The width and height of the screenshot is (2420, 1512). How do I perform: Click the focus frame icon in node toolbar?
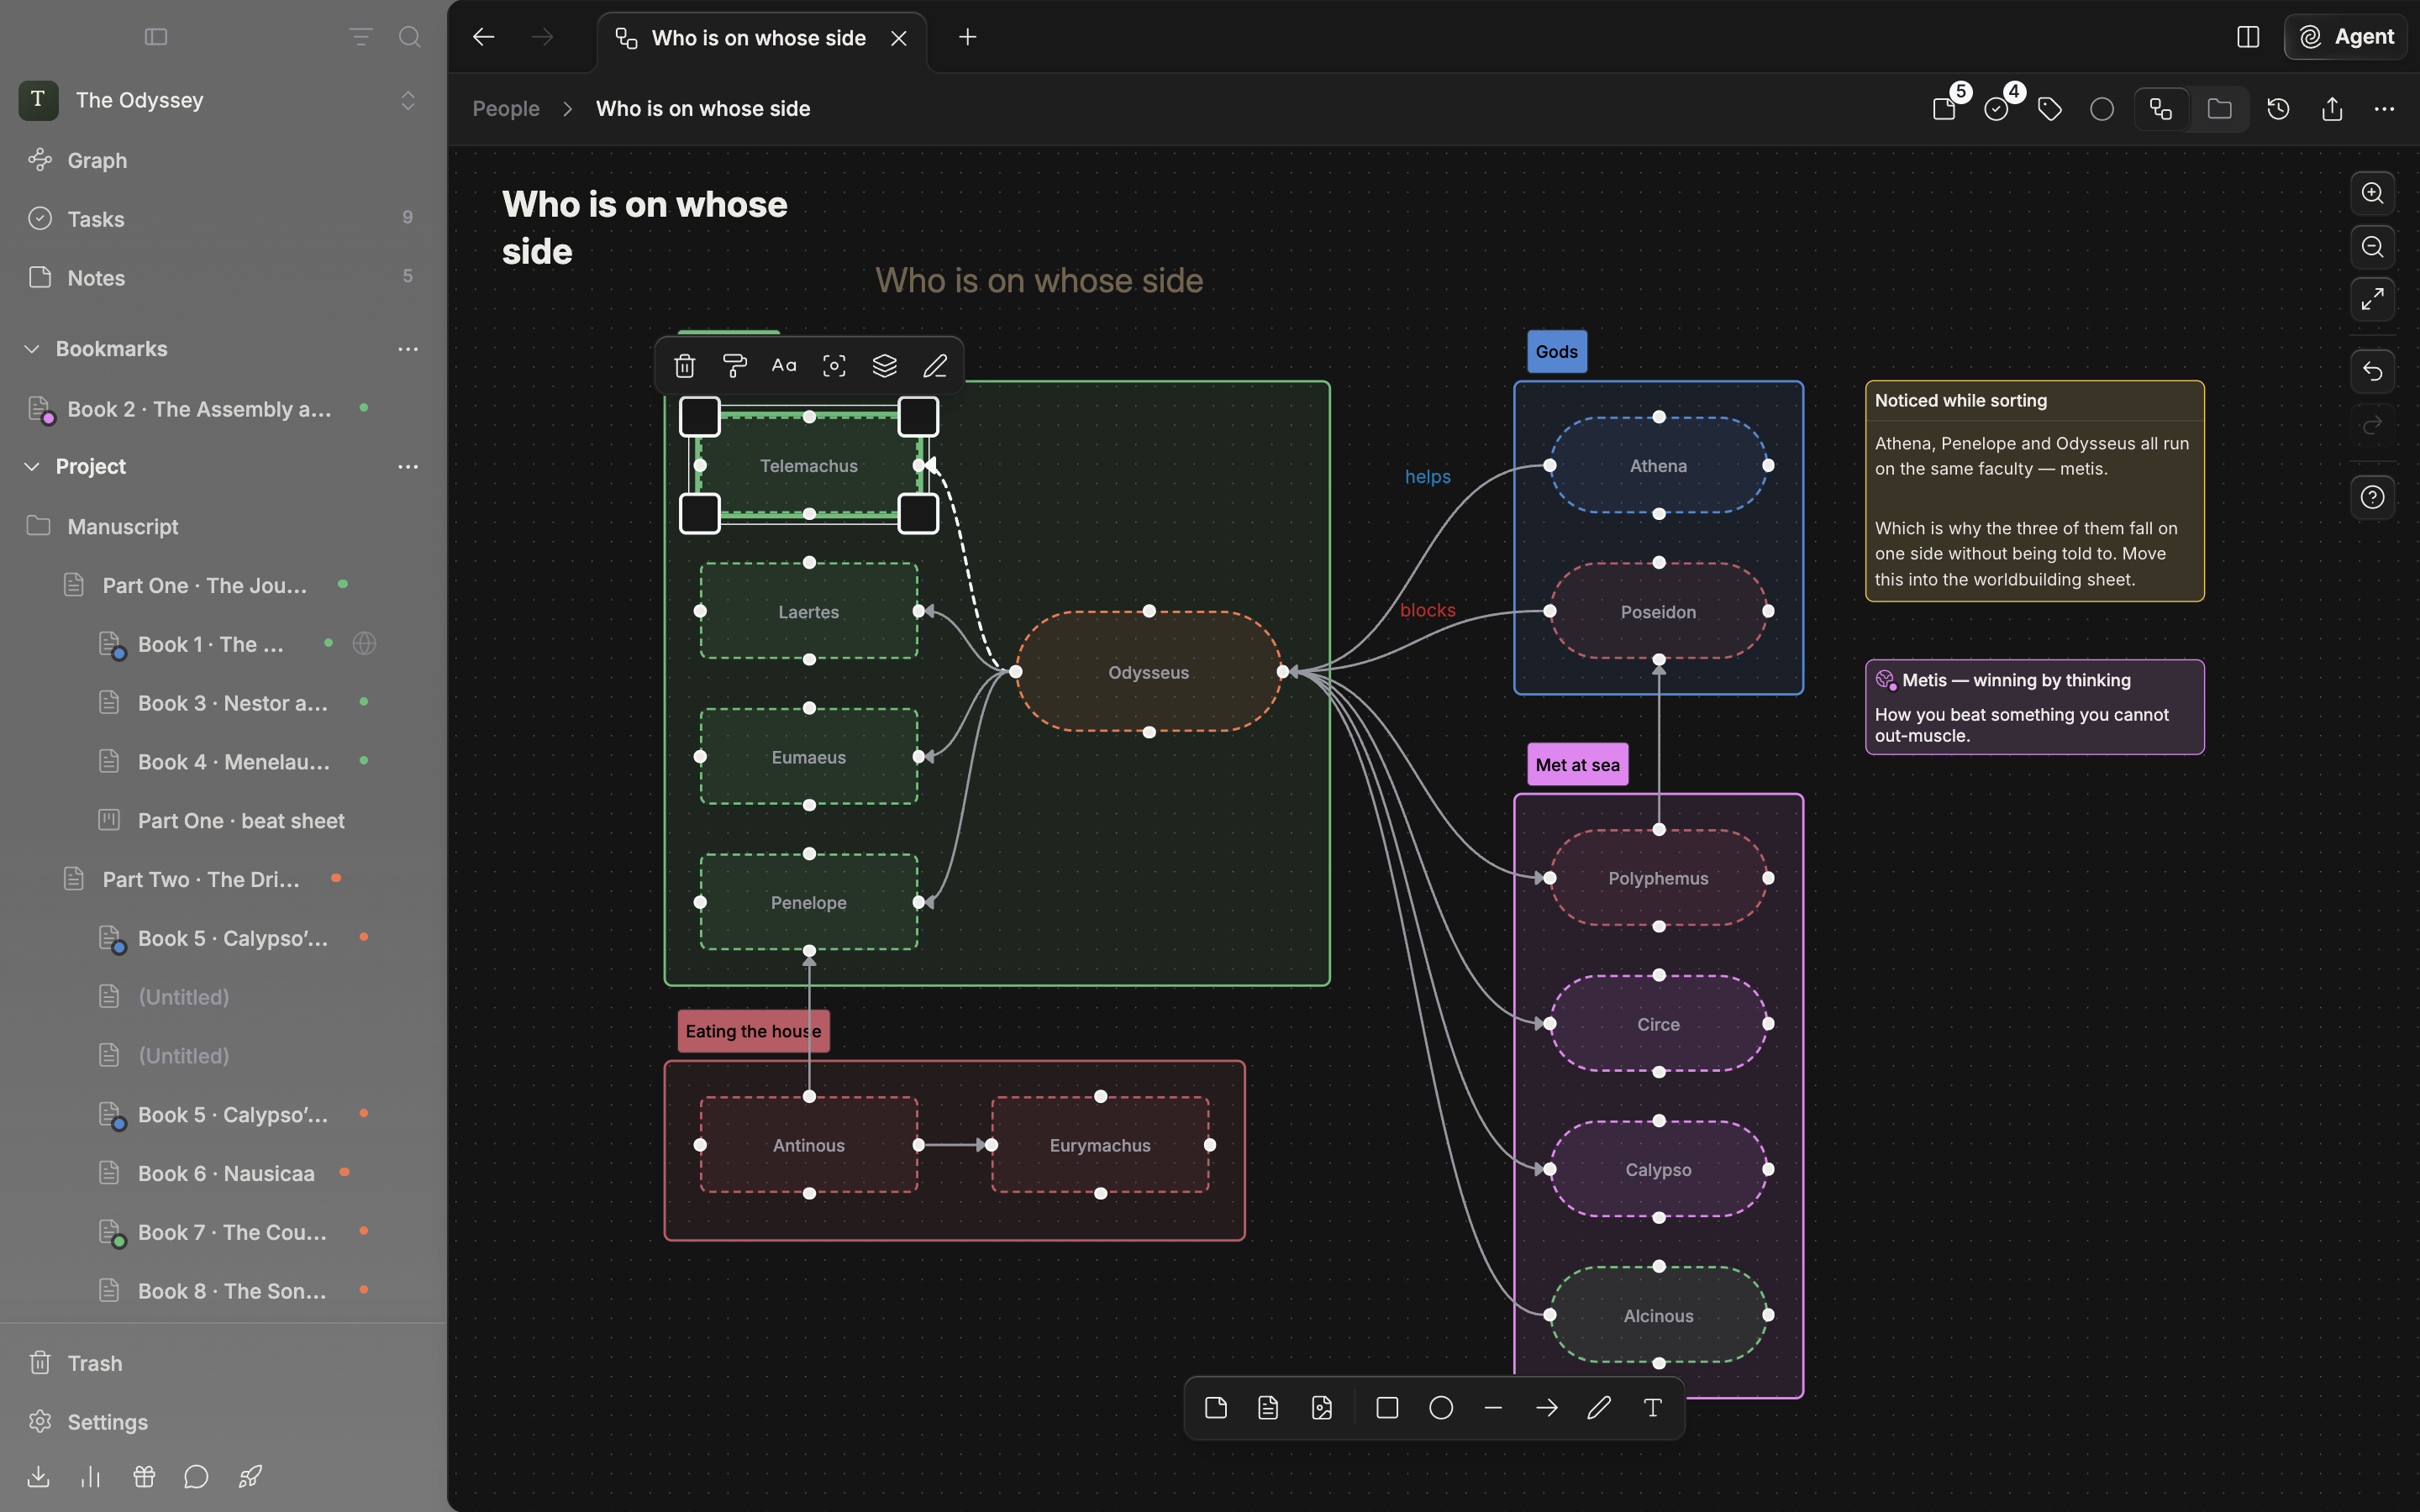click(834, 366)
